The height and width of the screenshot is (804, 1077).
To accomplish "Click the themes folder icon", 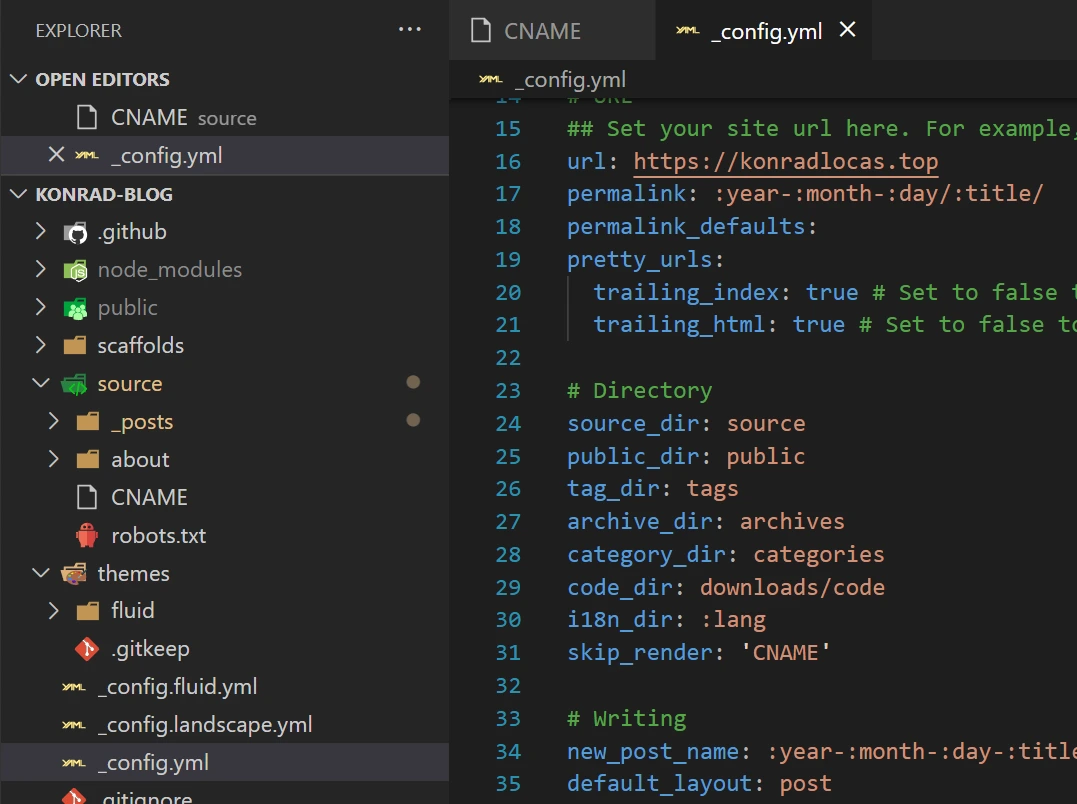I will (75, 574).
